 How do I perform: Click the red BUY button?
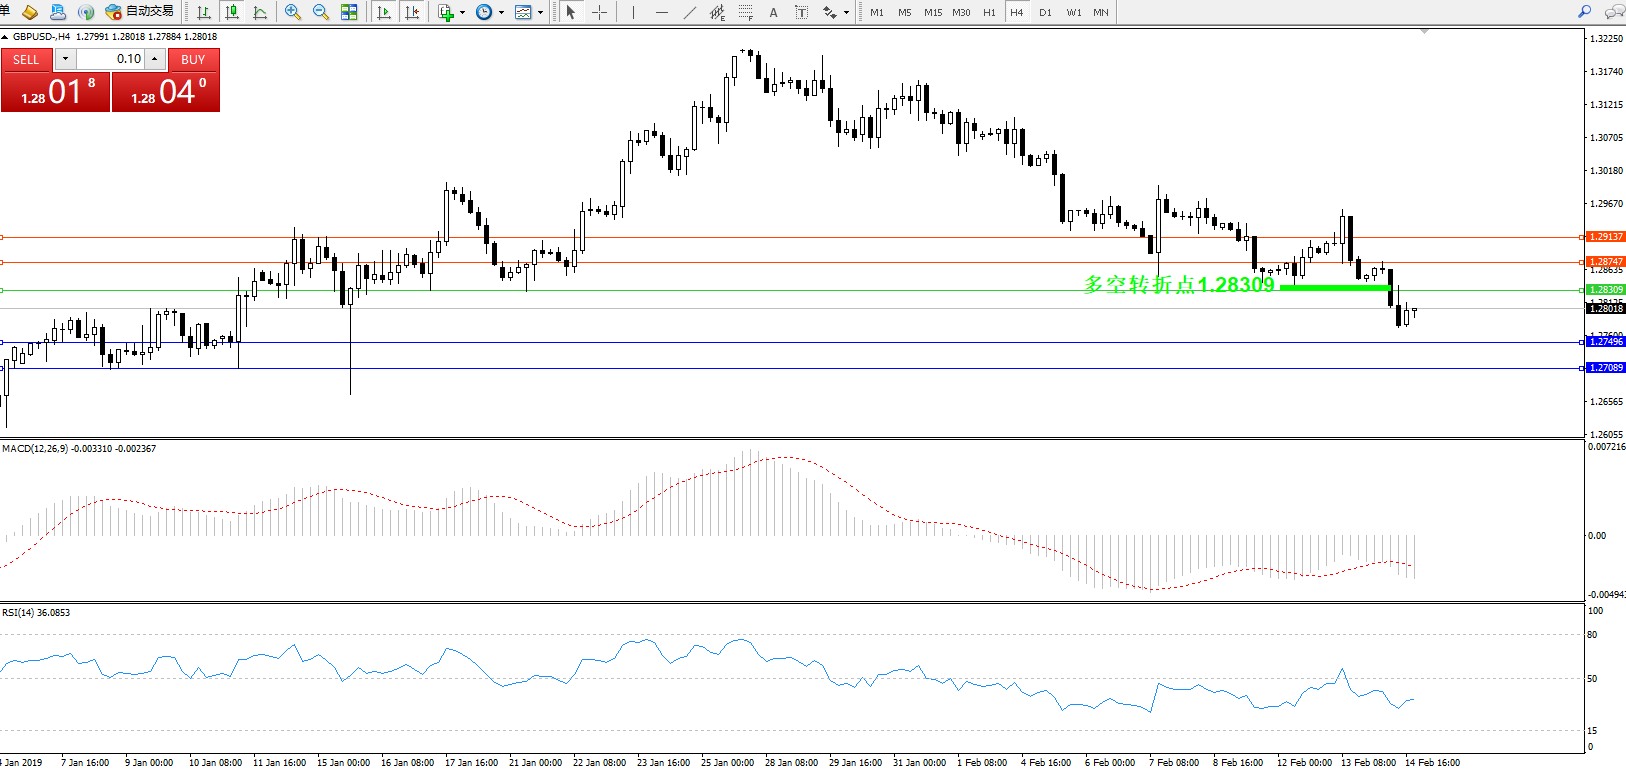point(193,59)
